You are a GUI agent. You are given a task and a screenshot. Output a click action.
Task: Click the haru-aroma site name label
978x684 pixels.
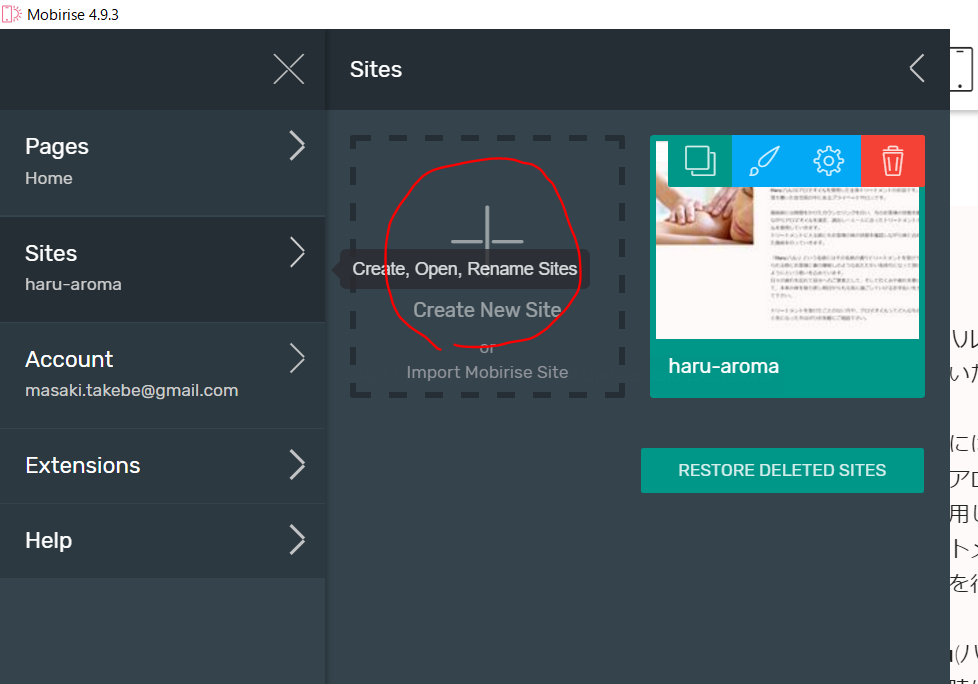tap(724, 366)
